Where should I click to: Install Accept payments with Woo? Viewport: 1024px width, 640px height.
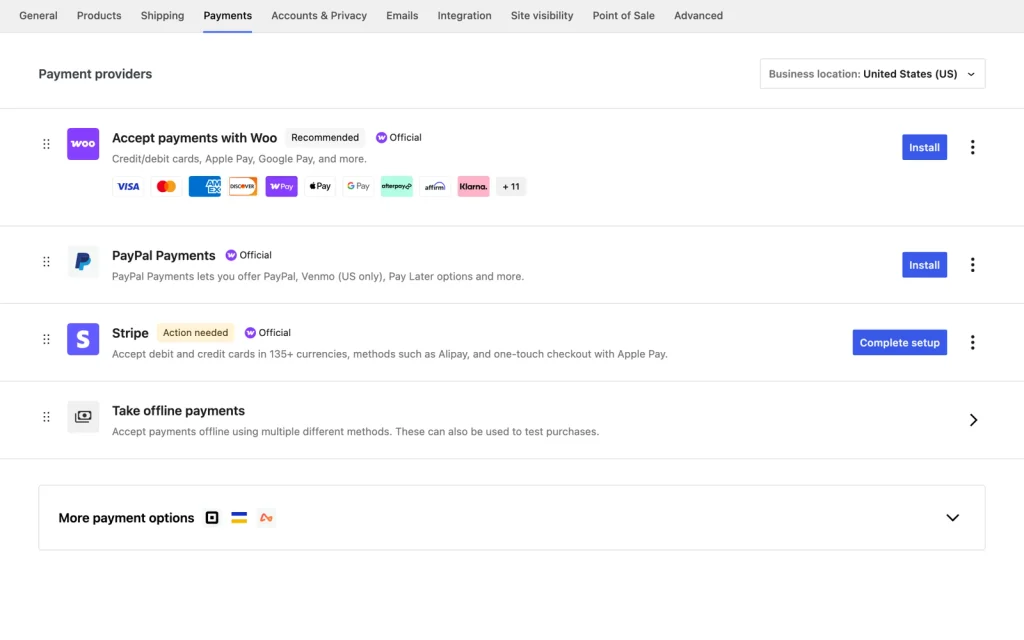click(924, 147)
